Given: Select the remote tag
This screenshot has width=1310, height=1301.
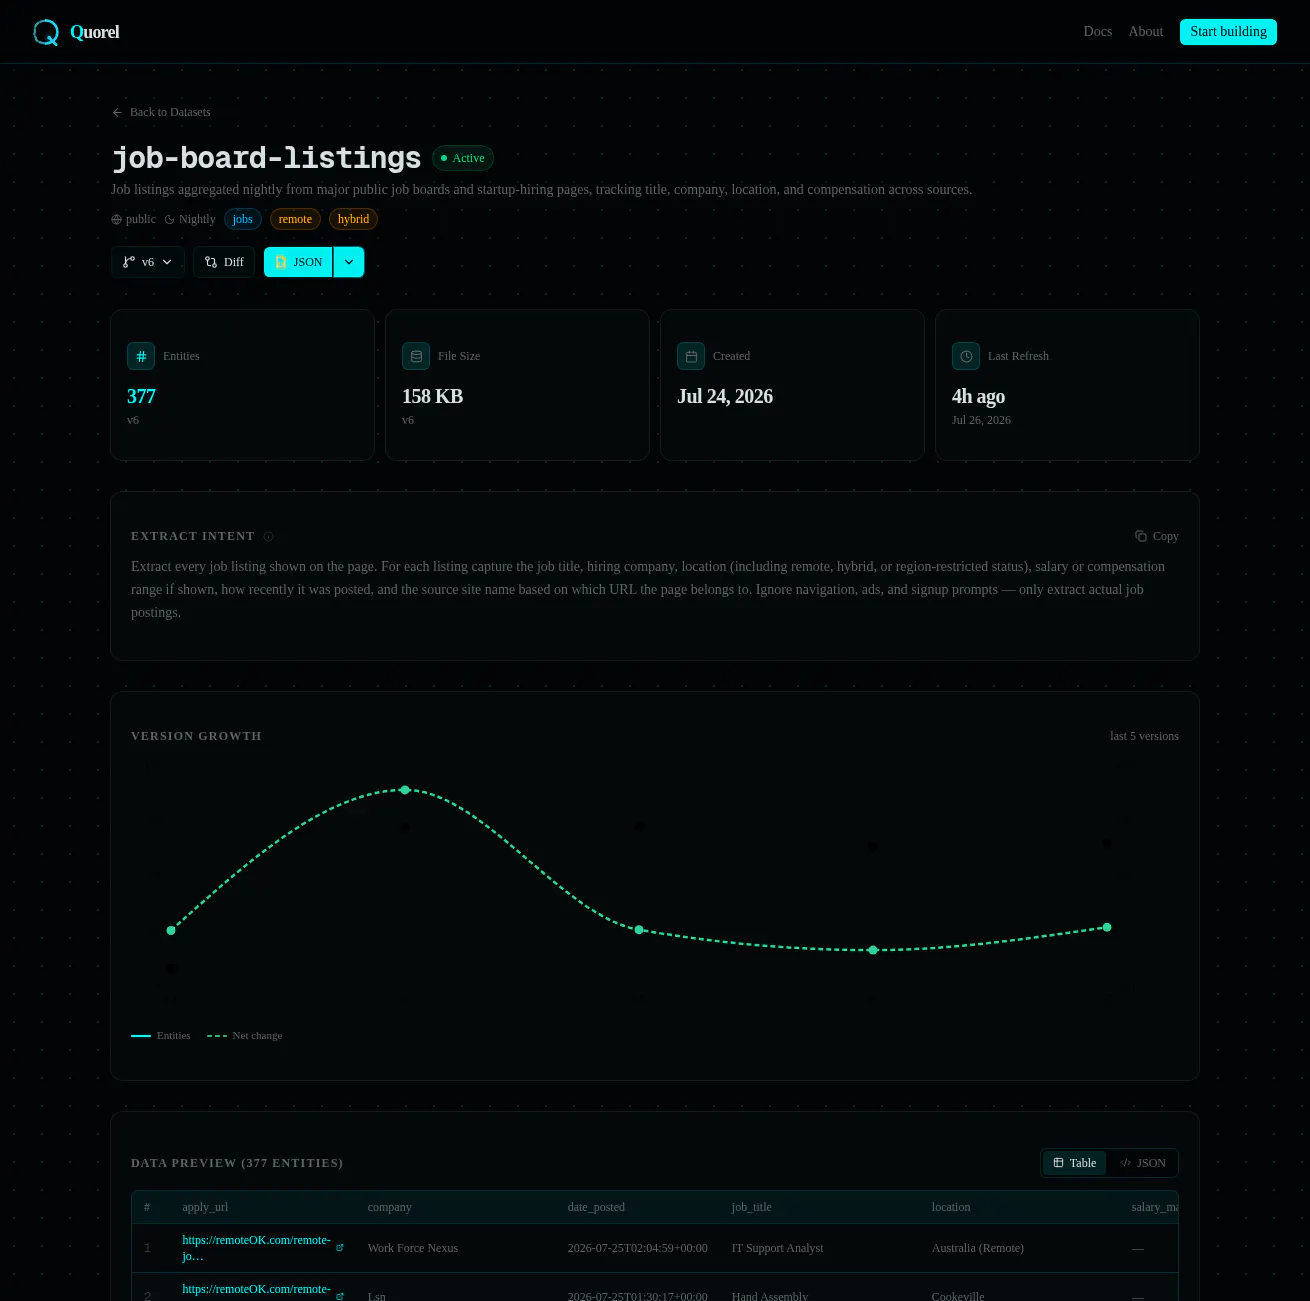Looking at the screenshot, I should tap(295, 219).
